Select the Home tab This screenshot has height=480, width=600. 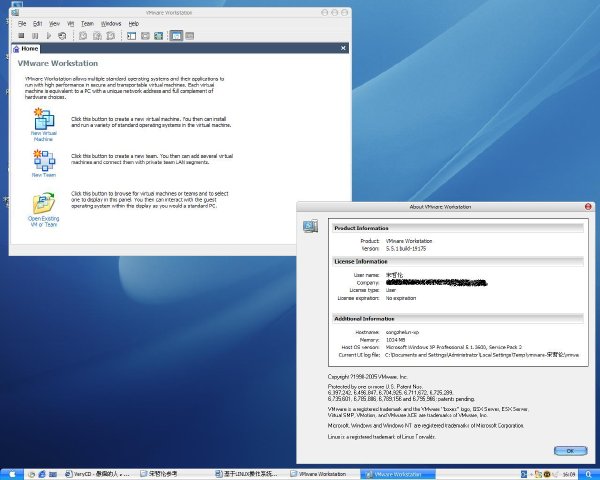26,49
